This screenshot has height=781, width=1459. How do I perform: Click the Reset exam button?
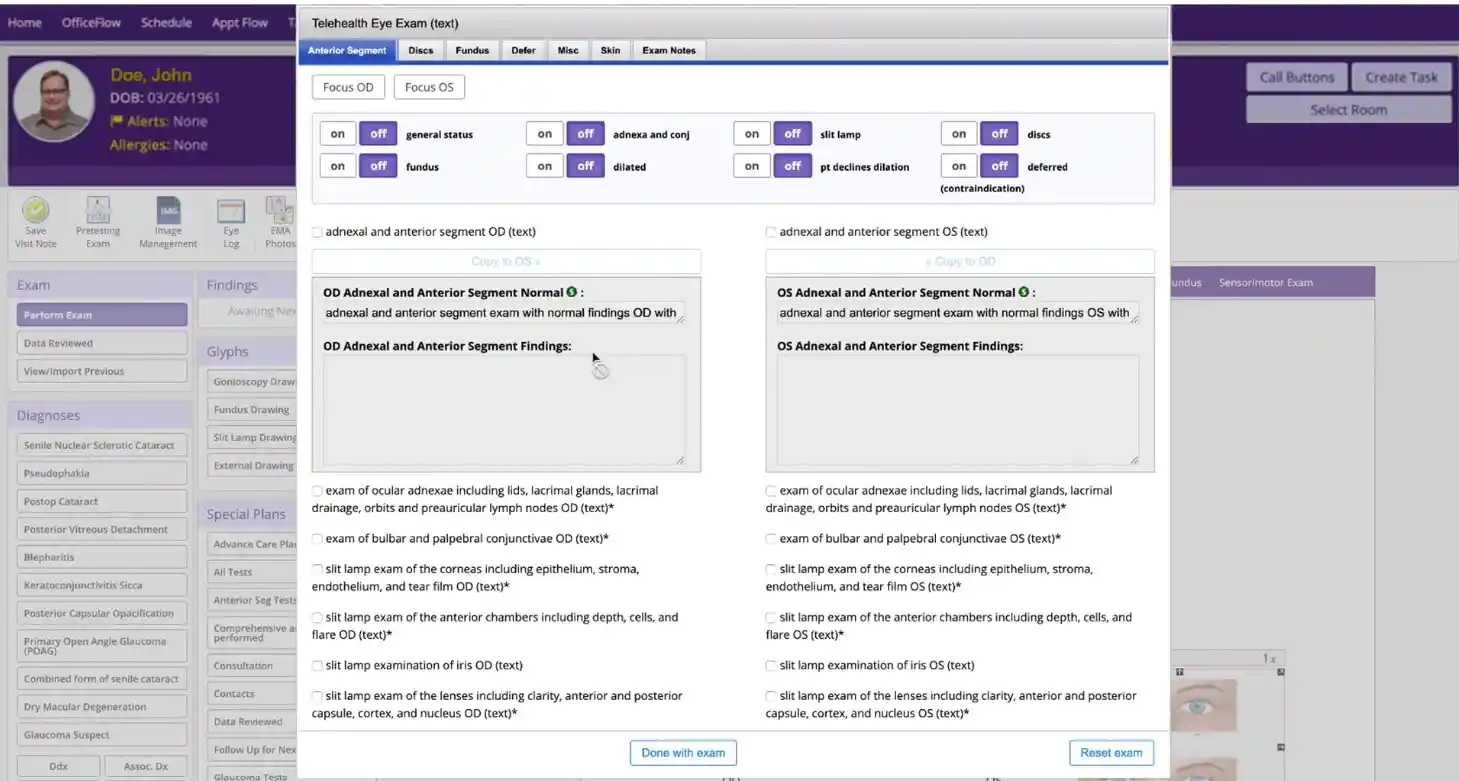click(1111, 752)
